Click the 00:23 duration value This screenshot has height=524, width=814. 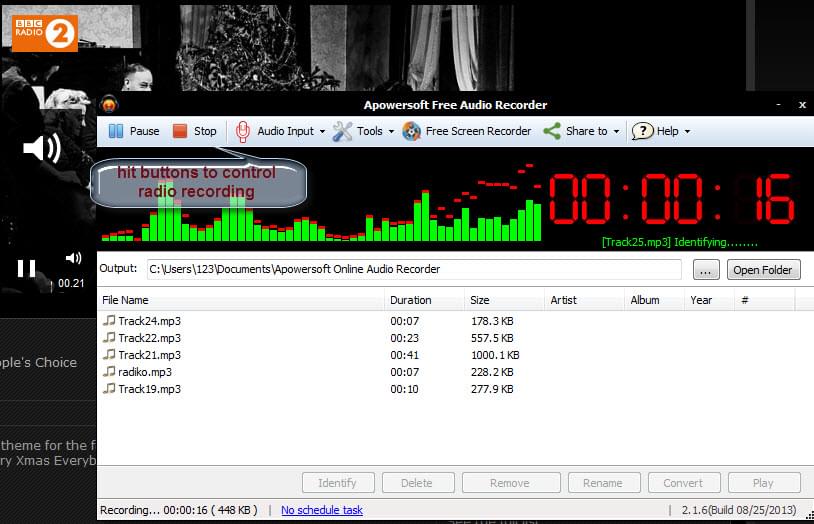click(x=404, y=338)
